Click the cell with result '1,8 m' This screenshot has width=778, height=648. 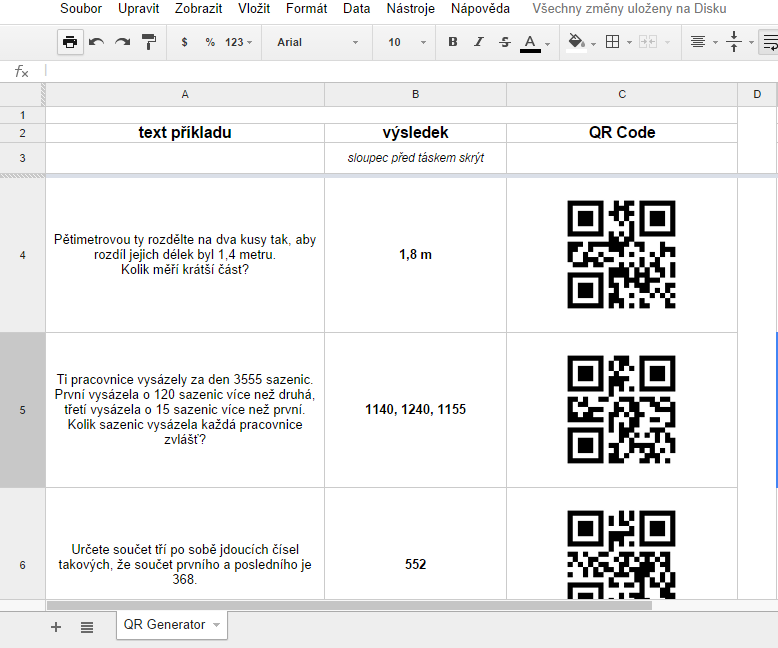pos(415,255)
